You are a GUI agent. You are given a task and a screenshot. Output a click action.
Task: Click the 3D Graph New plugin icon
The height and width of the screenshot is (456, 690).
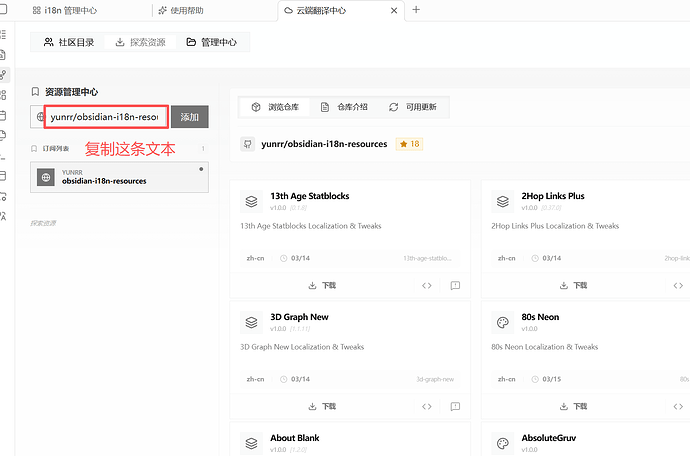click(251, 323)
